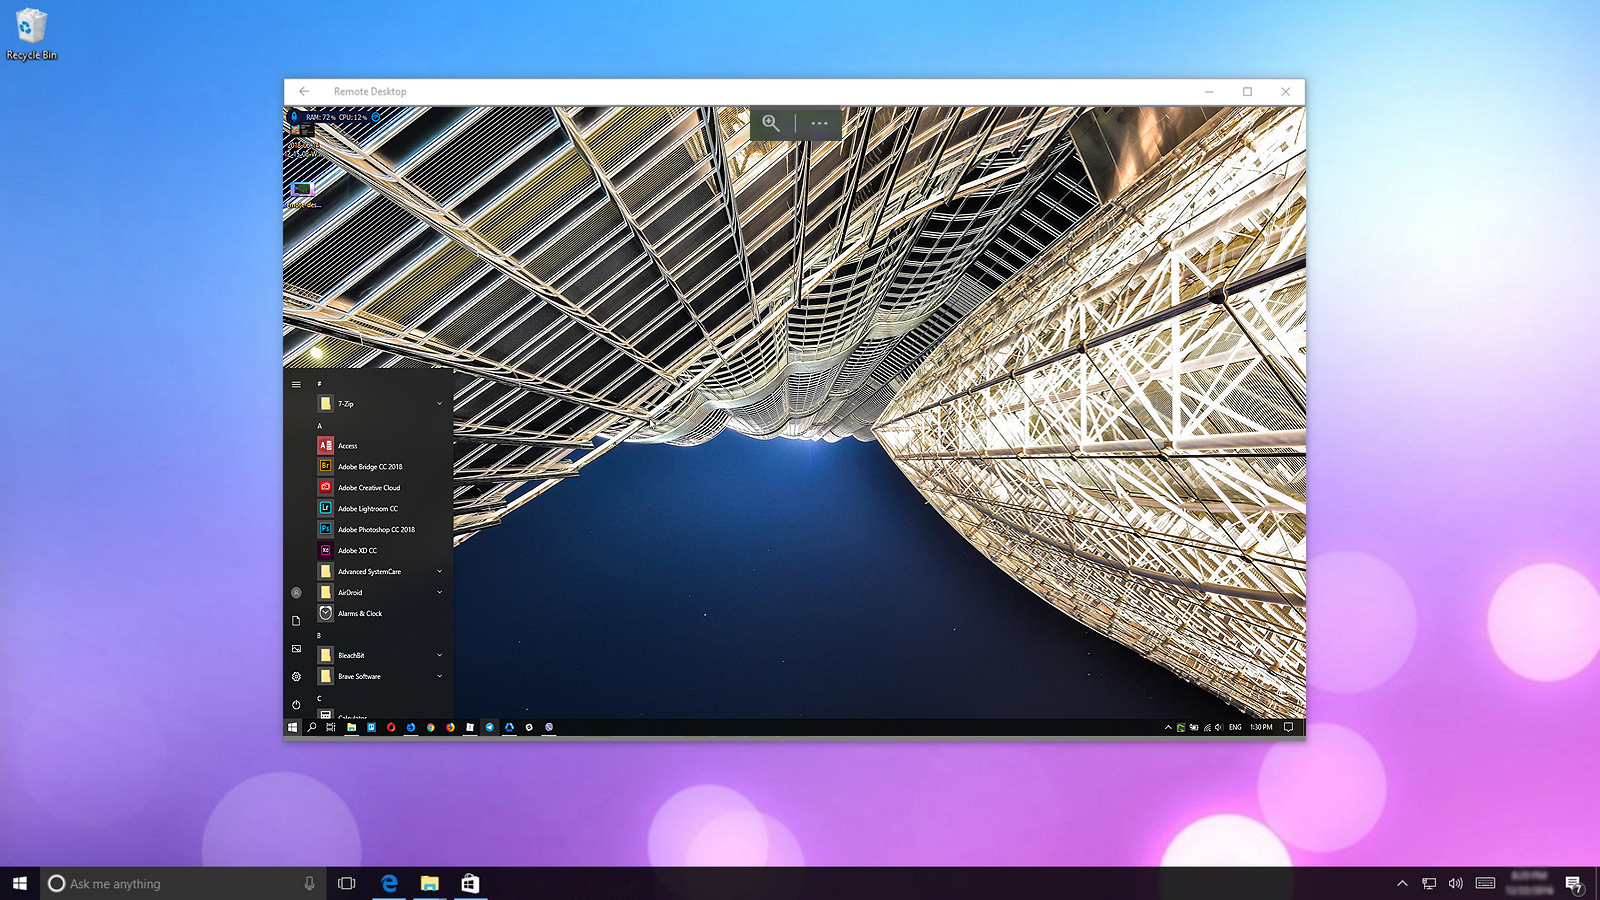Click the remote Windows Start button
This screenshot has width=1600, height=900.
(x=292, y=727)
